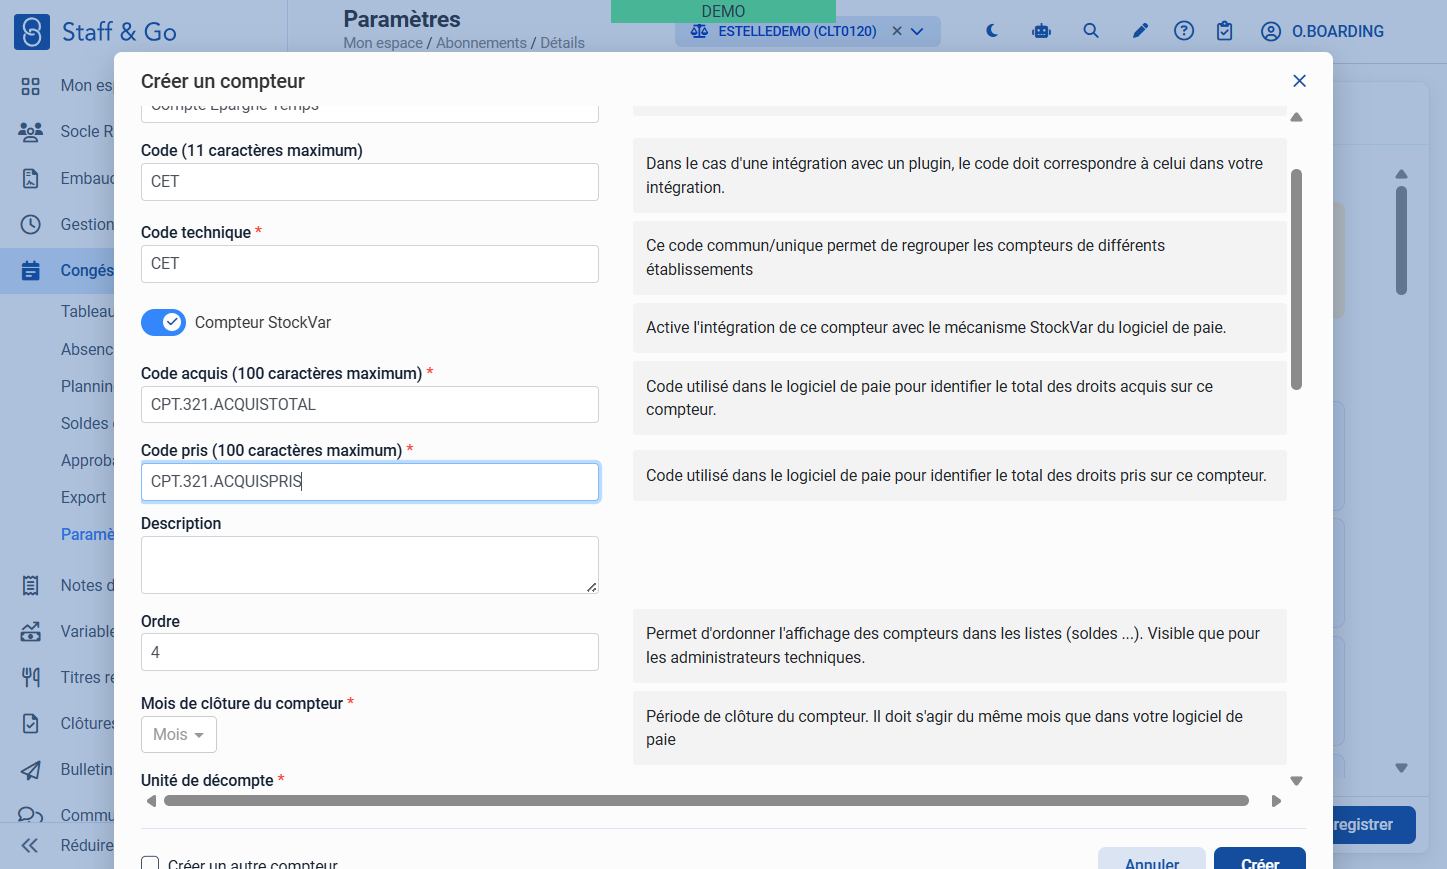Click the dialog scrollbar down arrow

pyautogui.click(x=1296, y=781)
